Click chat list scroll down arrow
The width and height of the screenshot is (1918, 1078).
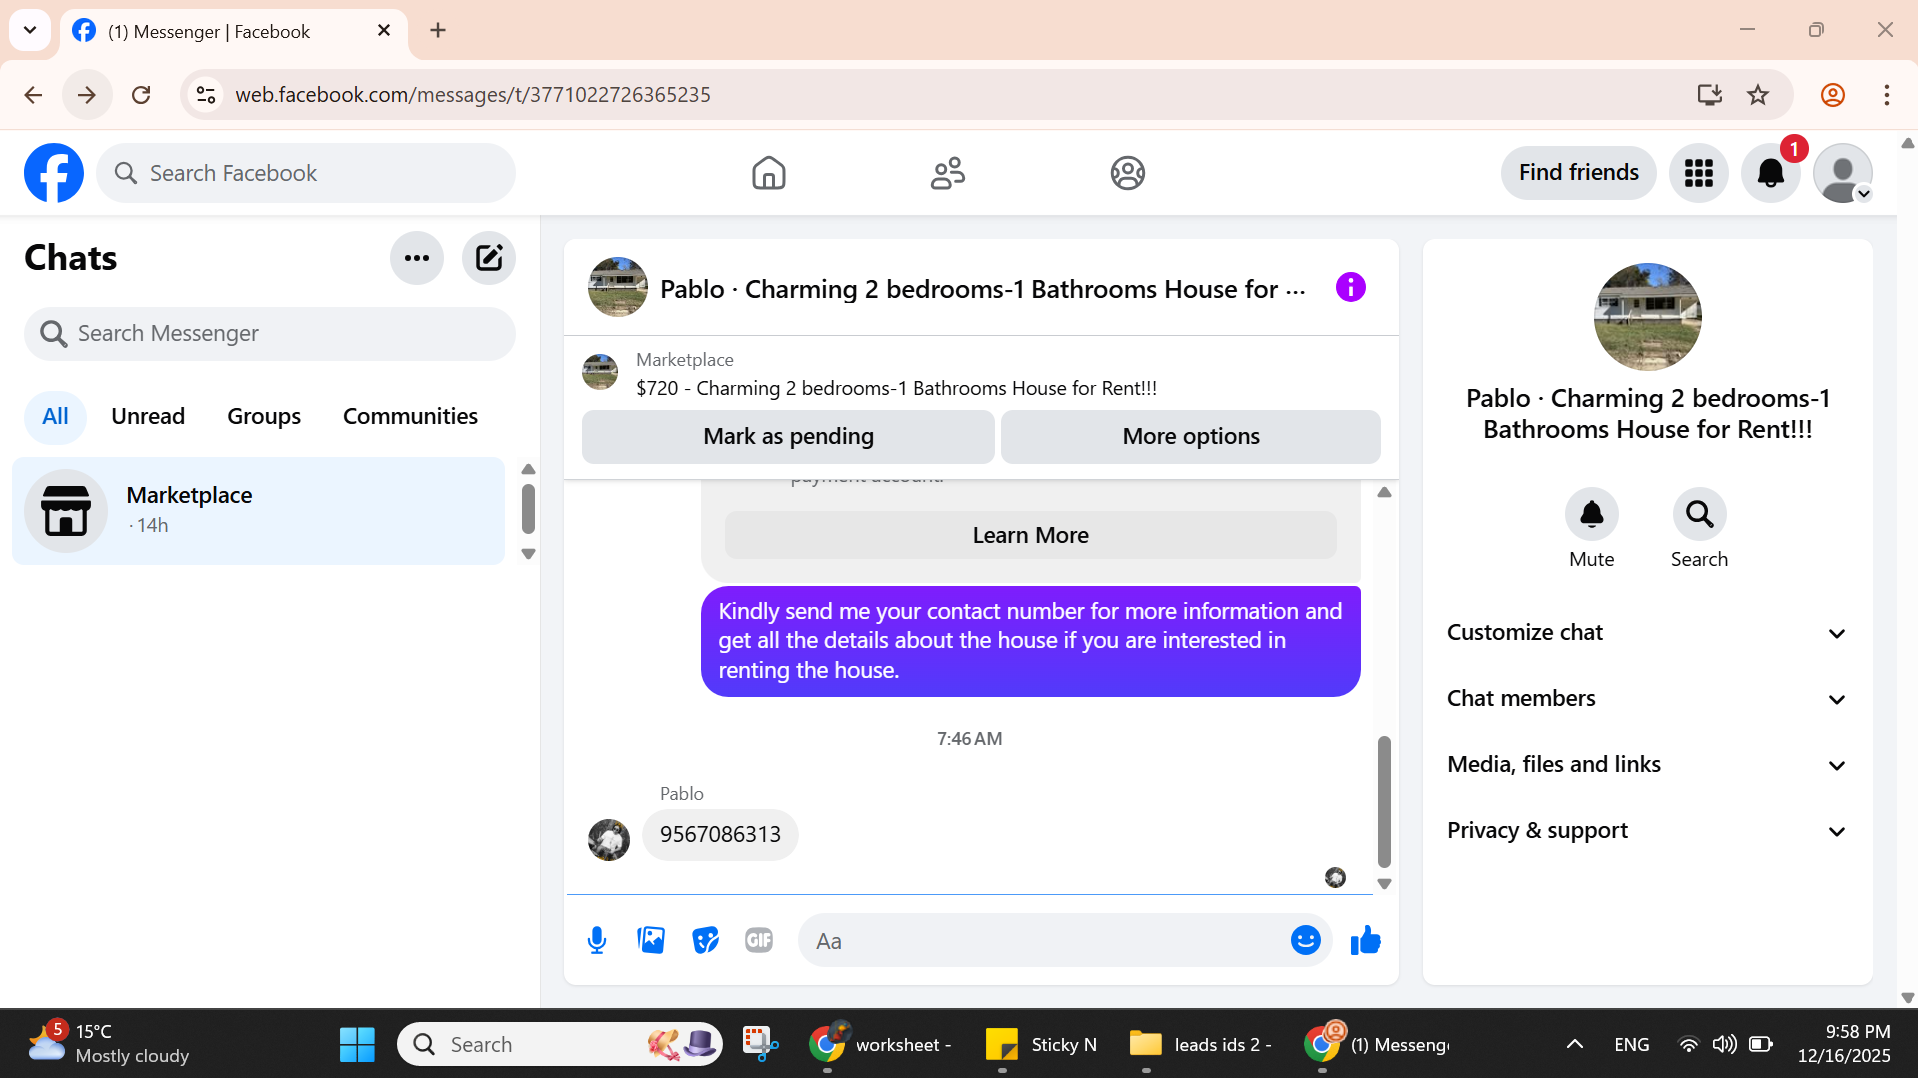pyautogui.click(x=528, y=554)
